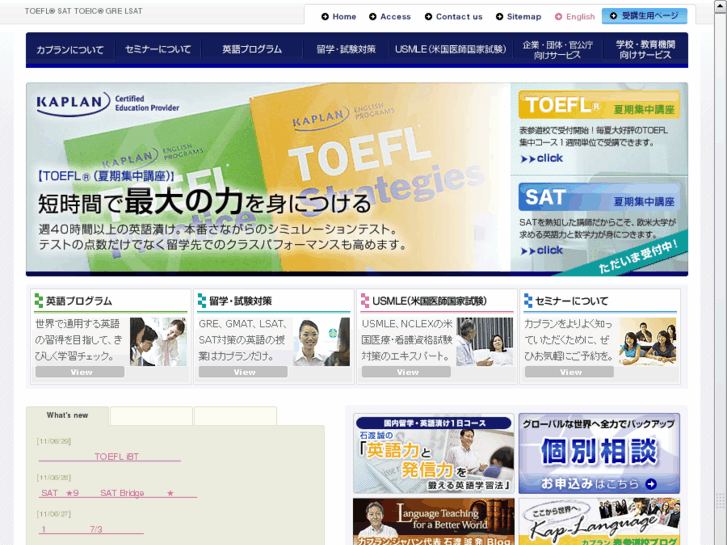Click the pink English bullet arrow icon

tap(559, 17)
